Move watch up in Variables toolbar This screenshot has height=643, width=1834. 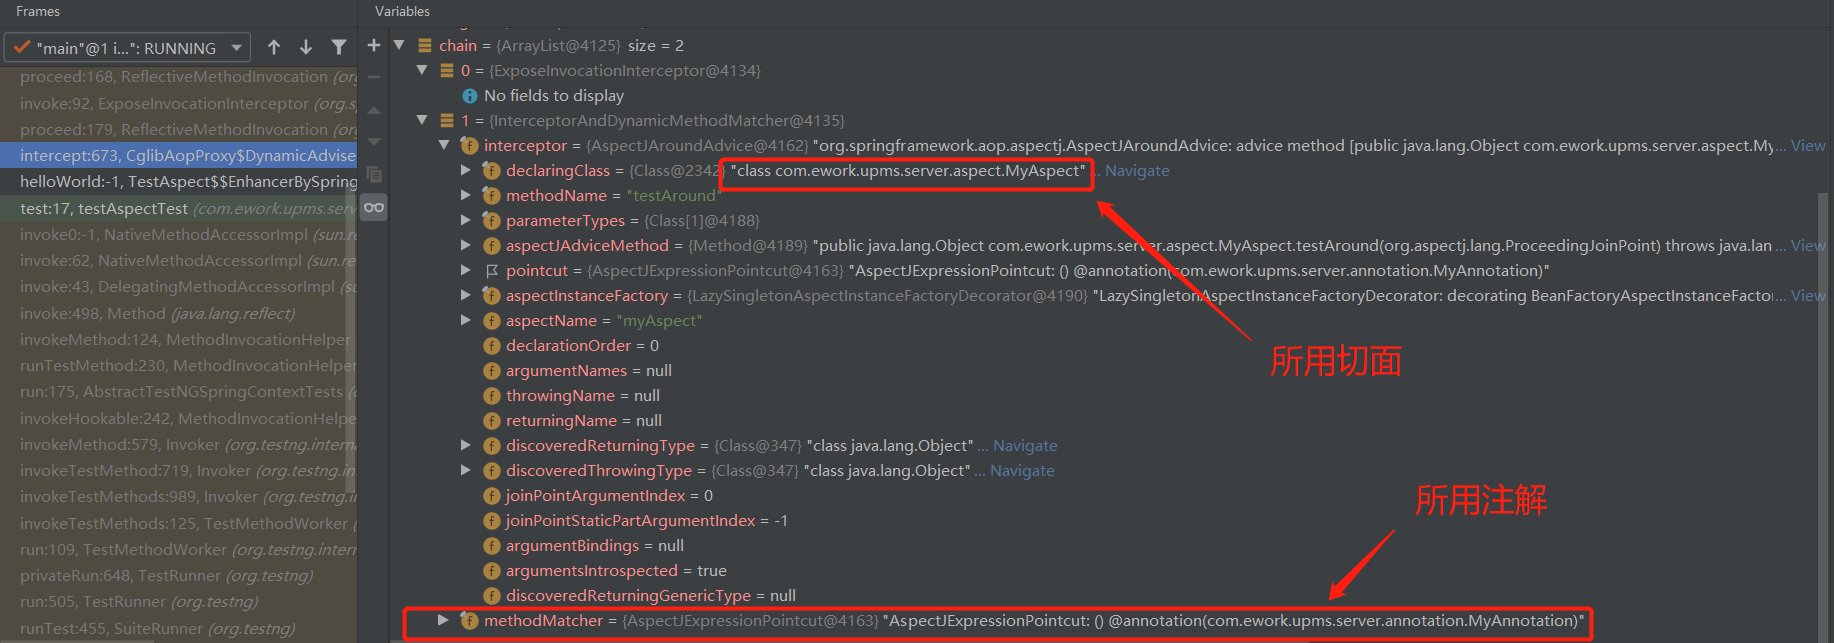tap(374, 110)
